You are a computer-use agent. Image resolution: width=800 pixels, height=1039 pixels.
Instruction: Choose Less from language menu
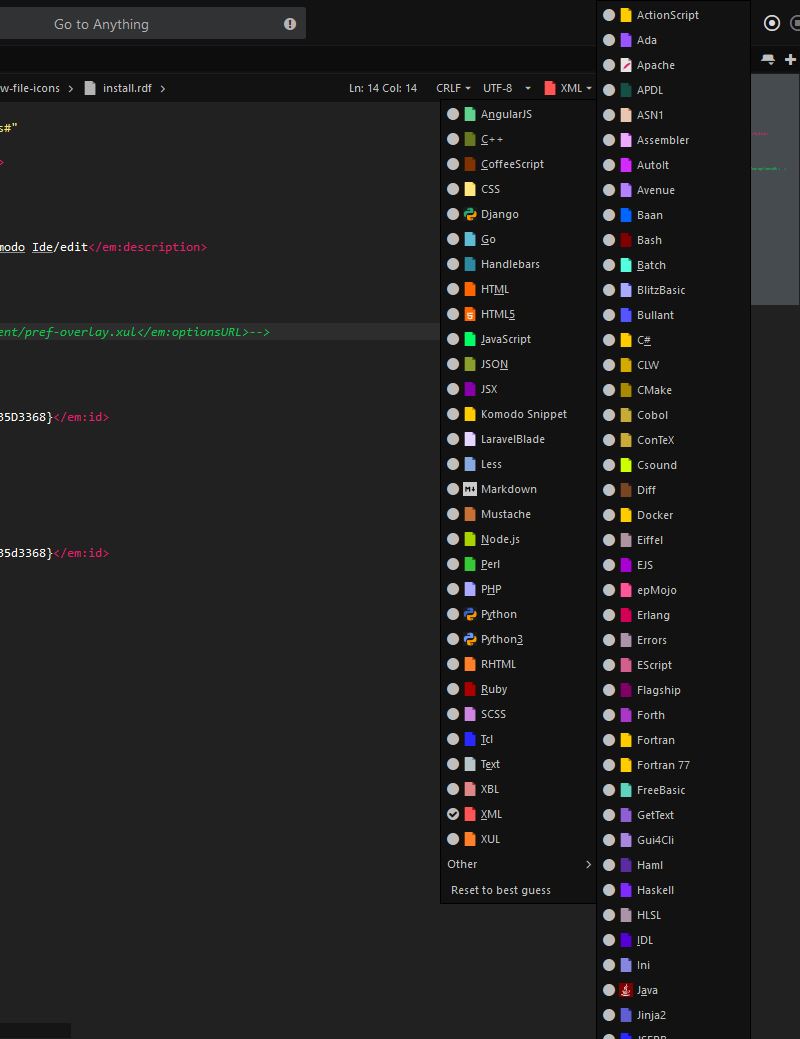click(x=519, y=464)
